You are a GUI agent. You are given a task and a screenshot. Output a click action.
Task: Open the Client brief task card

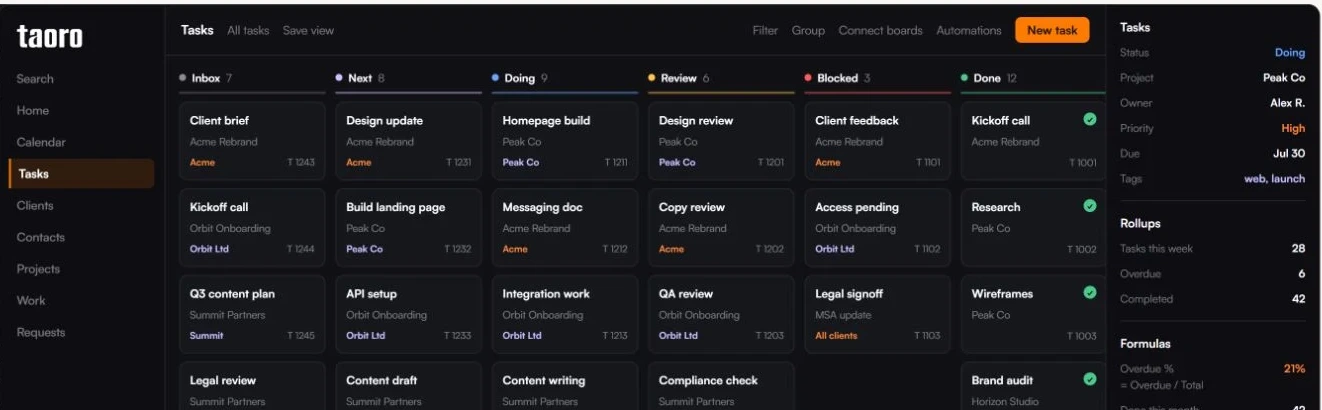[252, 141]
